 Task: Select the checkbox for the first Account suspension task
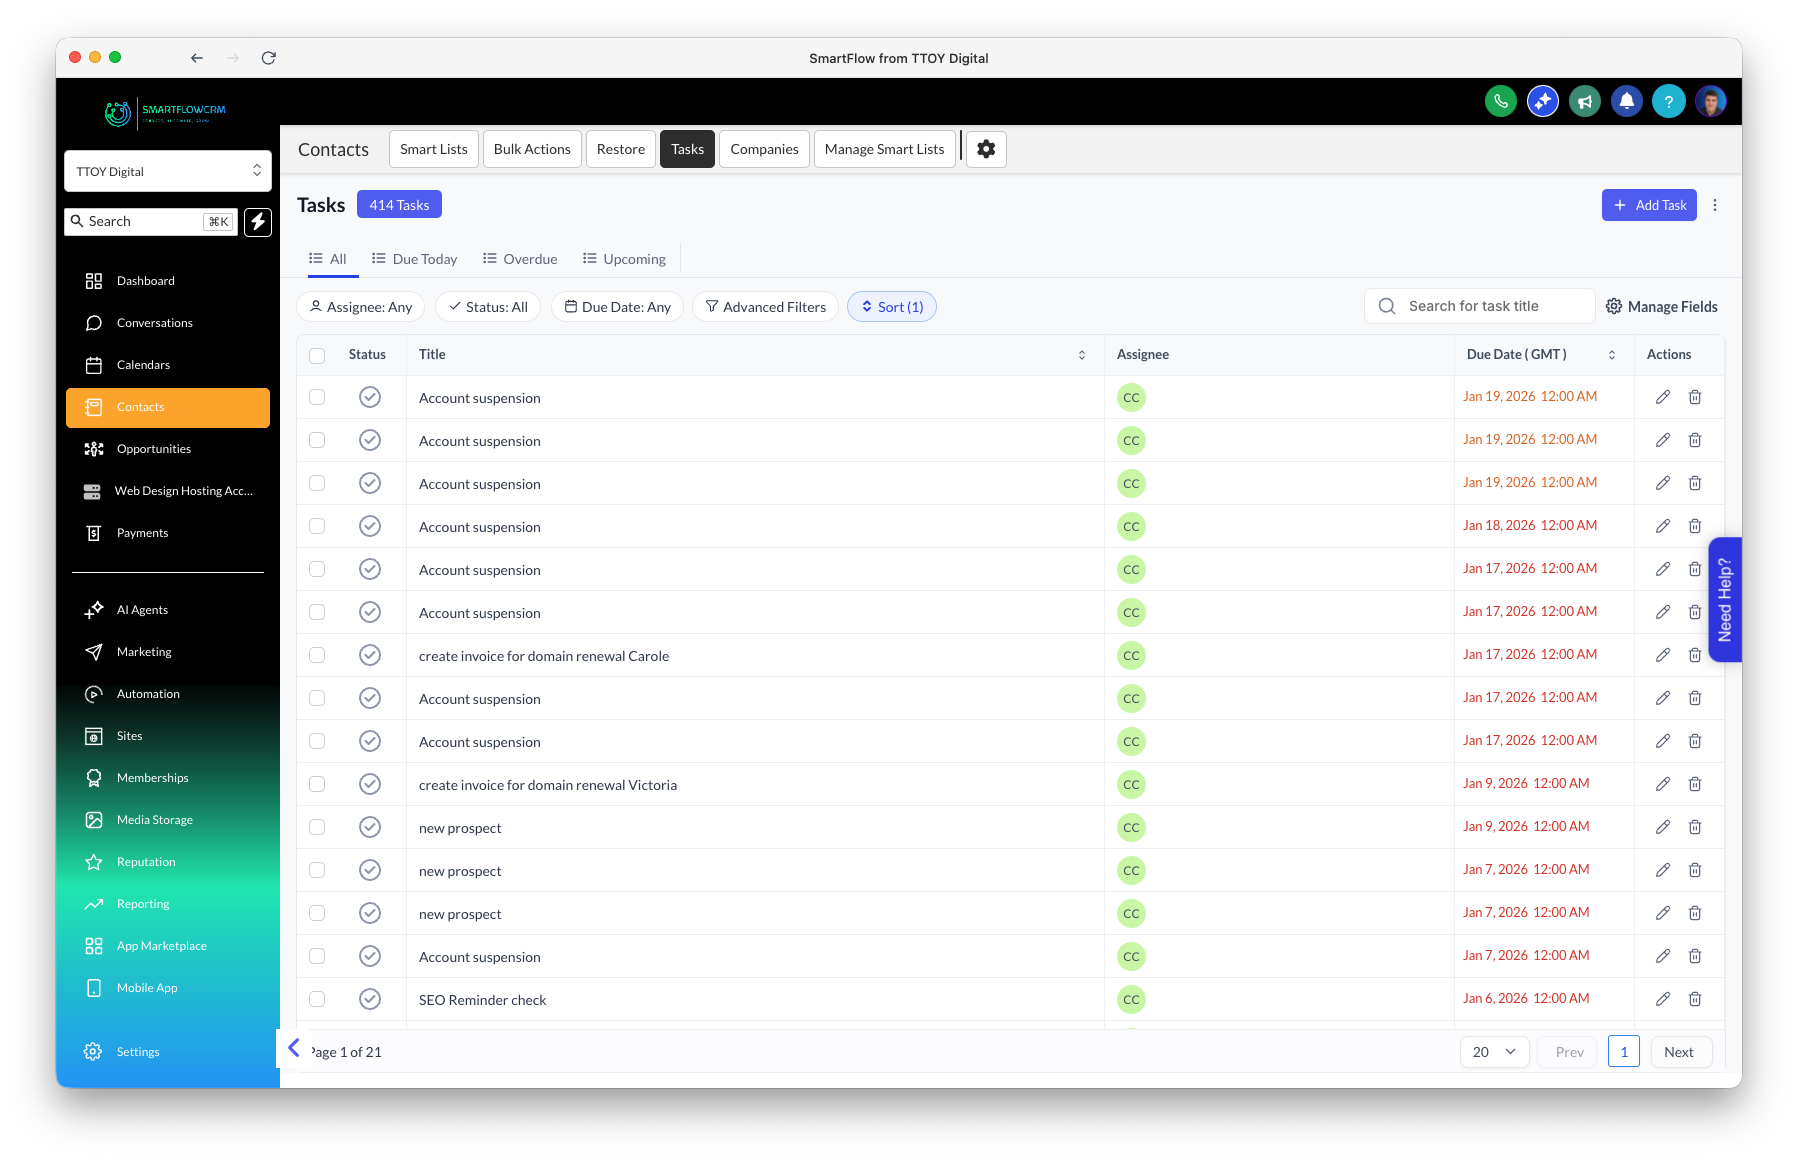coord(317,396)
